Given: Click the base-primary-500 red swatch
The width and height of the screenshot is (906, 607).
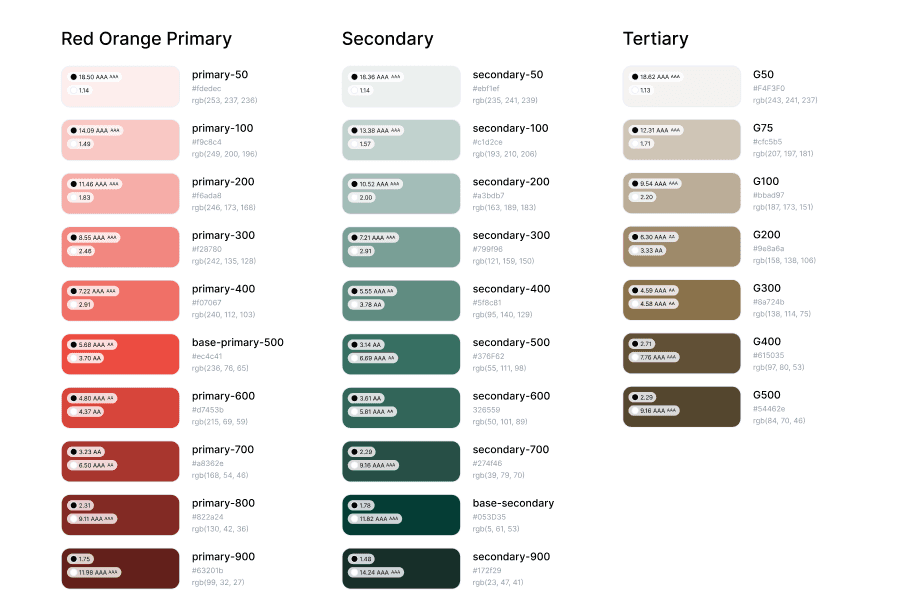Looking at the screenshot, I should pyautogui.click(x=120, y=354).
